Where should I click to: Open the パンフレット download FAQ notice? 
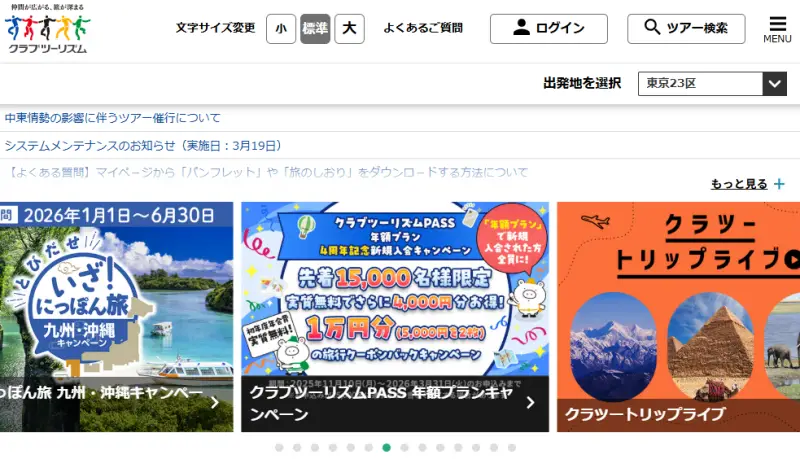click(x=267, y=172)
